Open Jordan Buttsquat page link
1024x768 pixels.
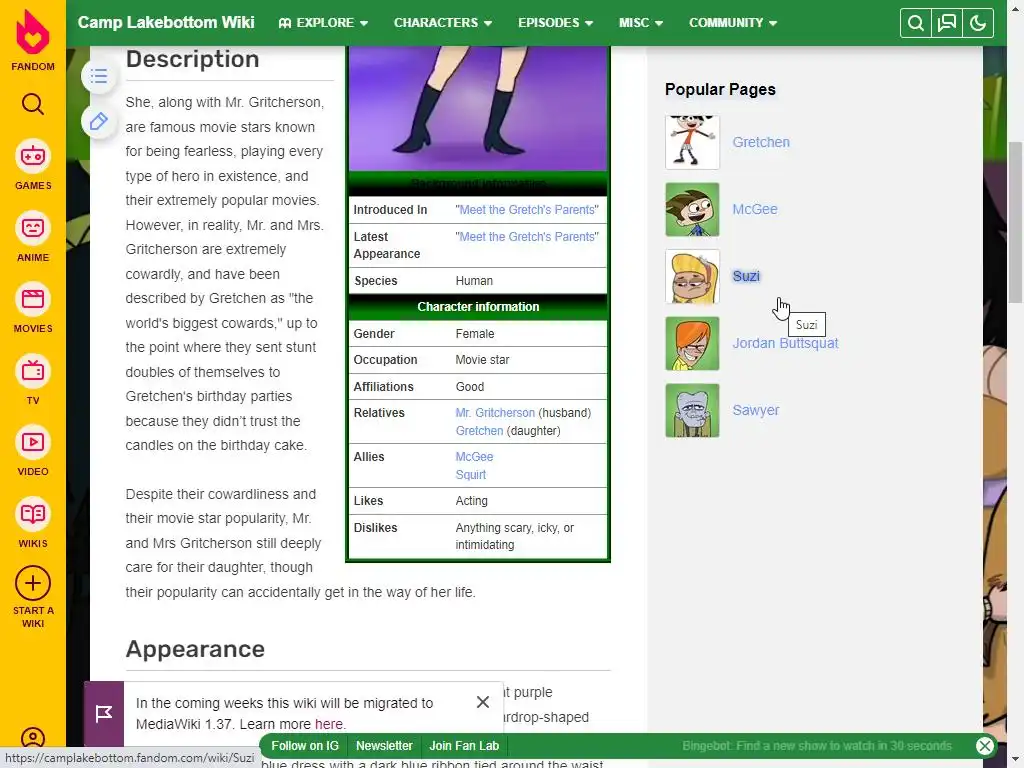click(785, 344)
